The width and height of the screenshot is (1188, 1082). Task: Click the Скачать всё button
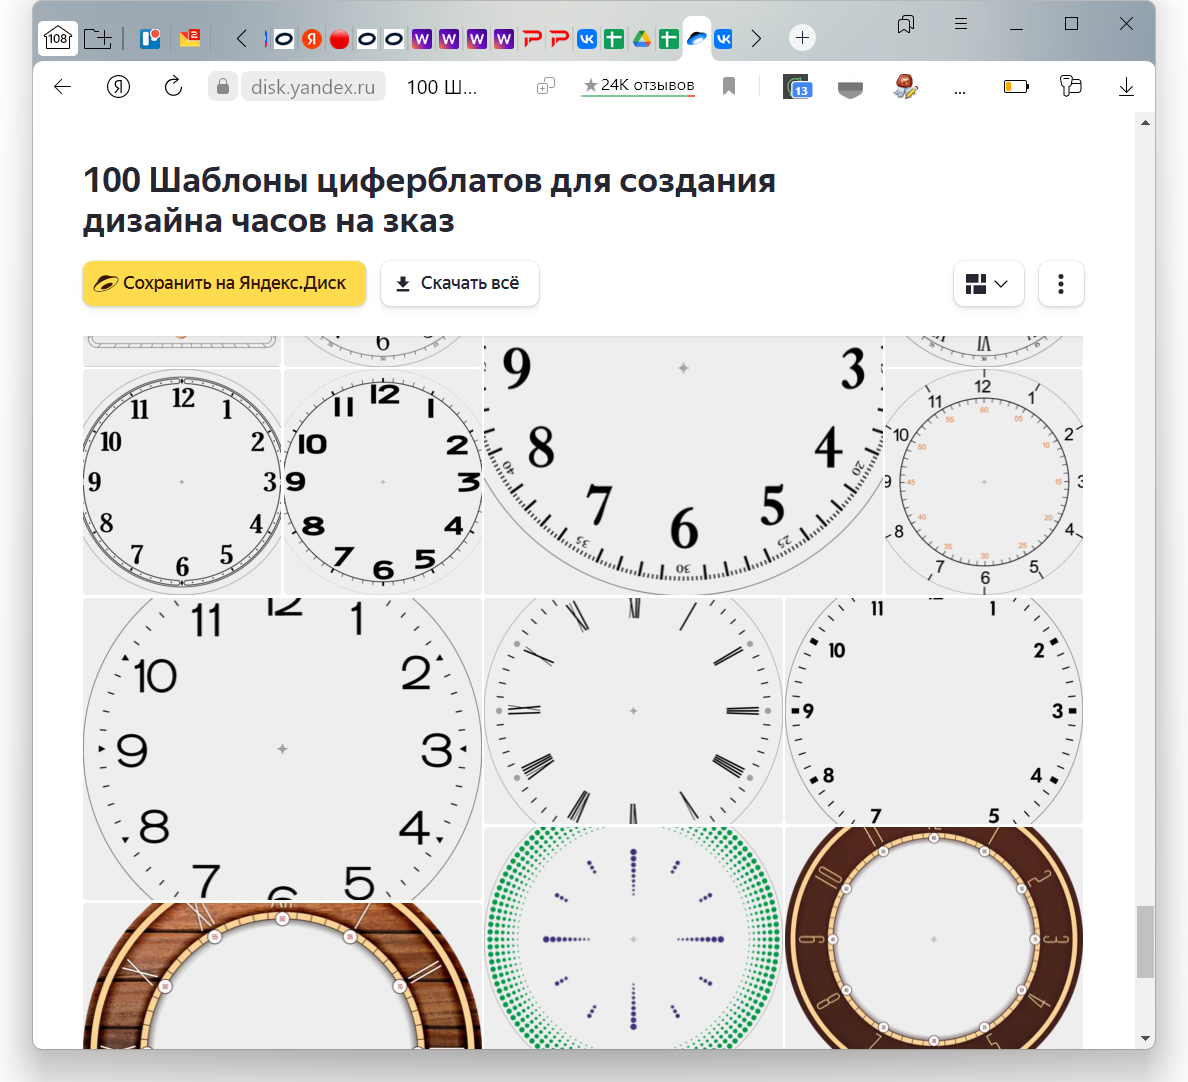click(459, 284)
